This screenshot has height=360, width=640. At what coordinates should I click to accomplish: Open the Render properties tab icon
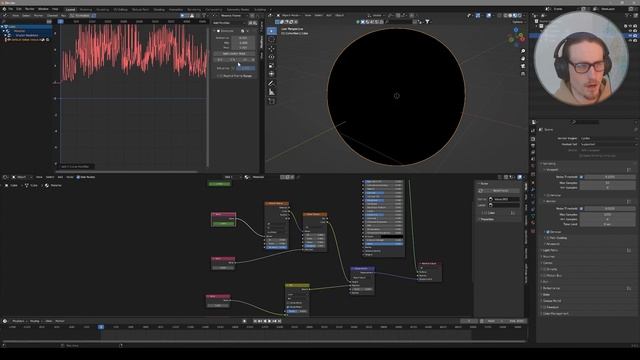[533, 139]
